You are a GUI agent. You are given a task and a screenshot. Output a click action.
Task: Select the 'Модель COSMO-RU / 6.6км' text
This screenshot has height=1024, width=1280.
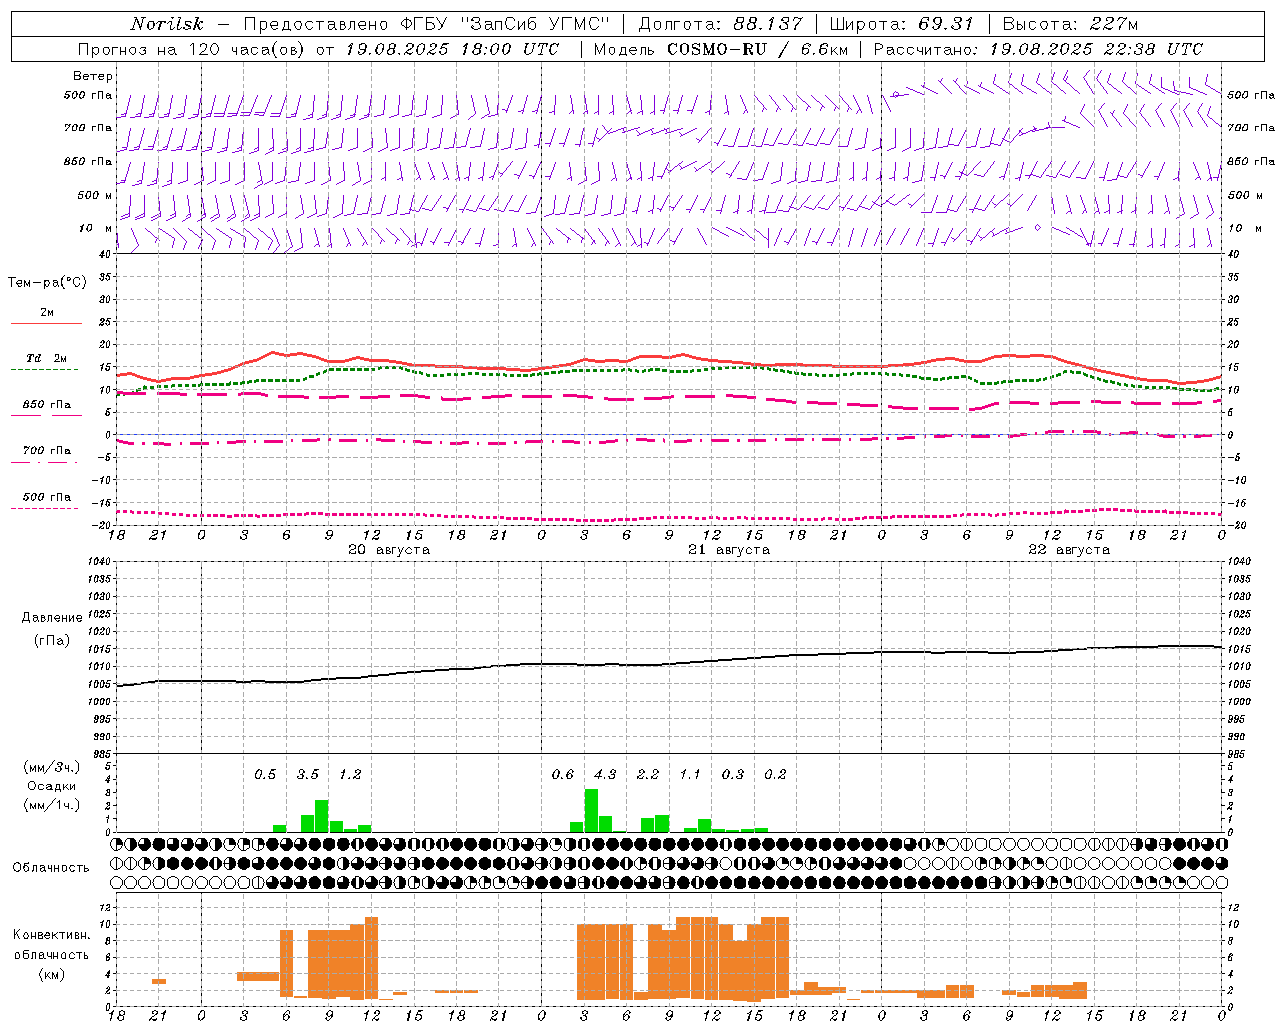[721, 49]
